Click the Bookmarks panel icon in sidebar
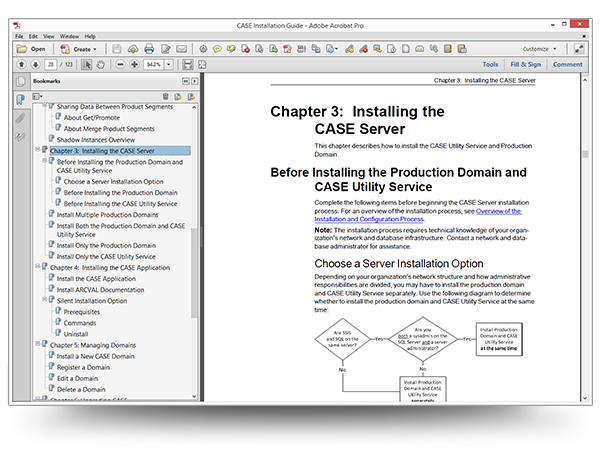600x450 pixels. tap(21, 99)
